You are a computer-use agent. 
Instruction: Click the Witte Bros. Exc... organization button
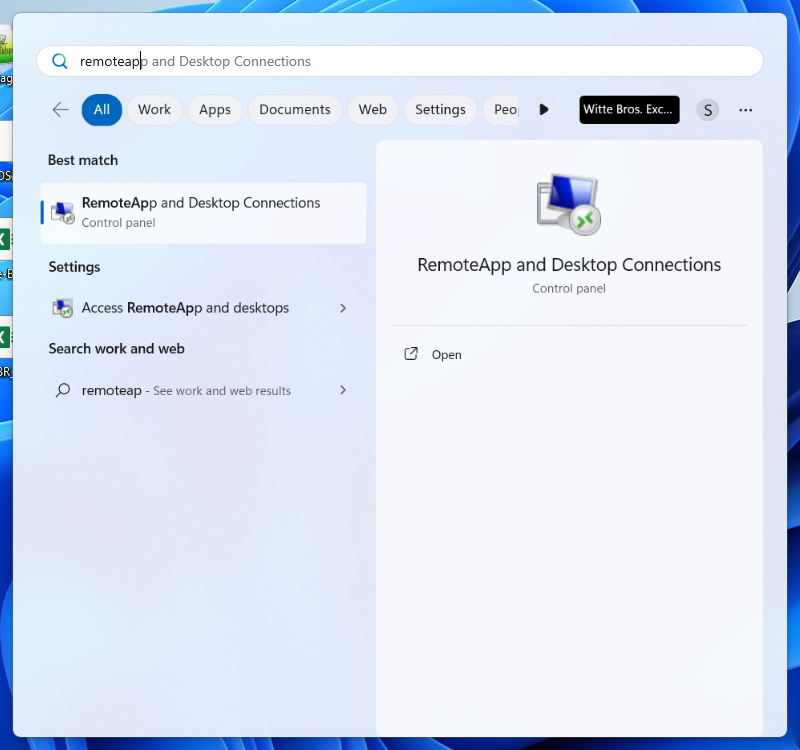point(629,110)
